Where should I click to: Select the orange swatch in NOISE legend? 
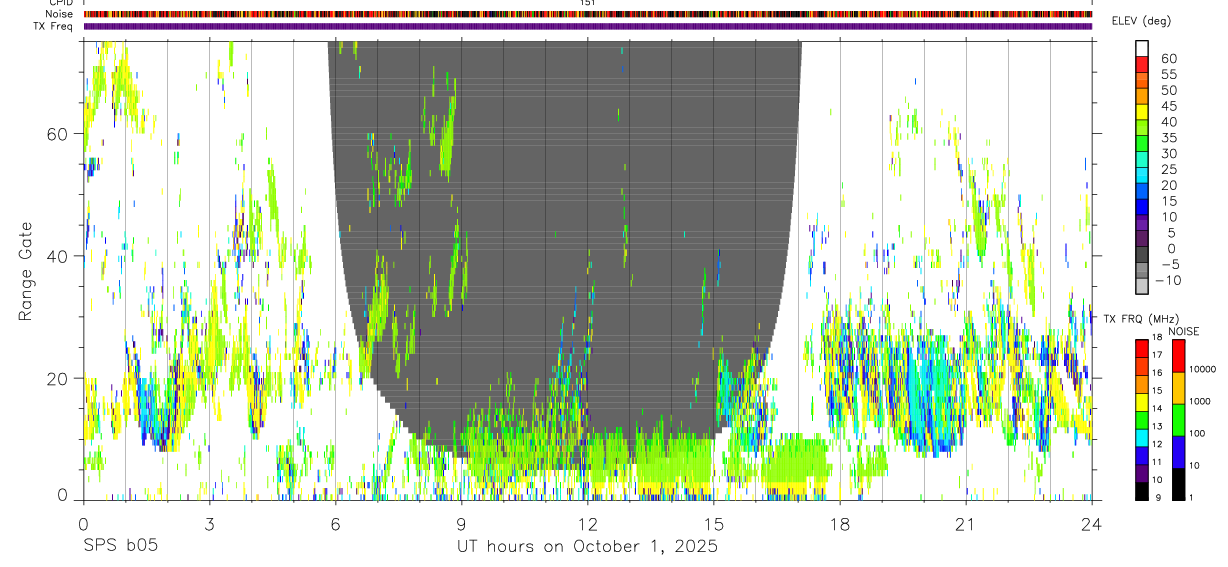pyautogui.click(x=1179, y=388)
